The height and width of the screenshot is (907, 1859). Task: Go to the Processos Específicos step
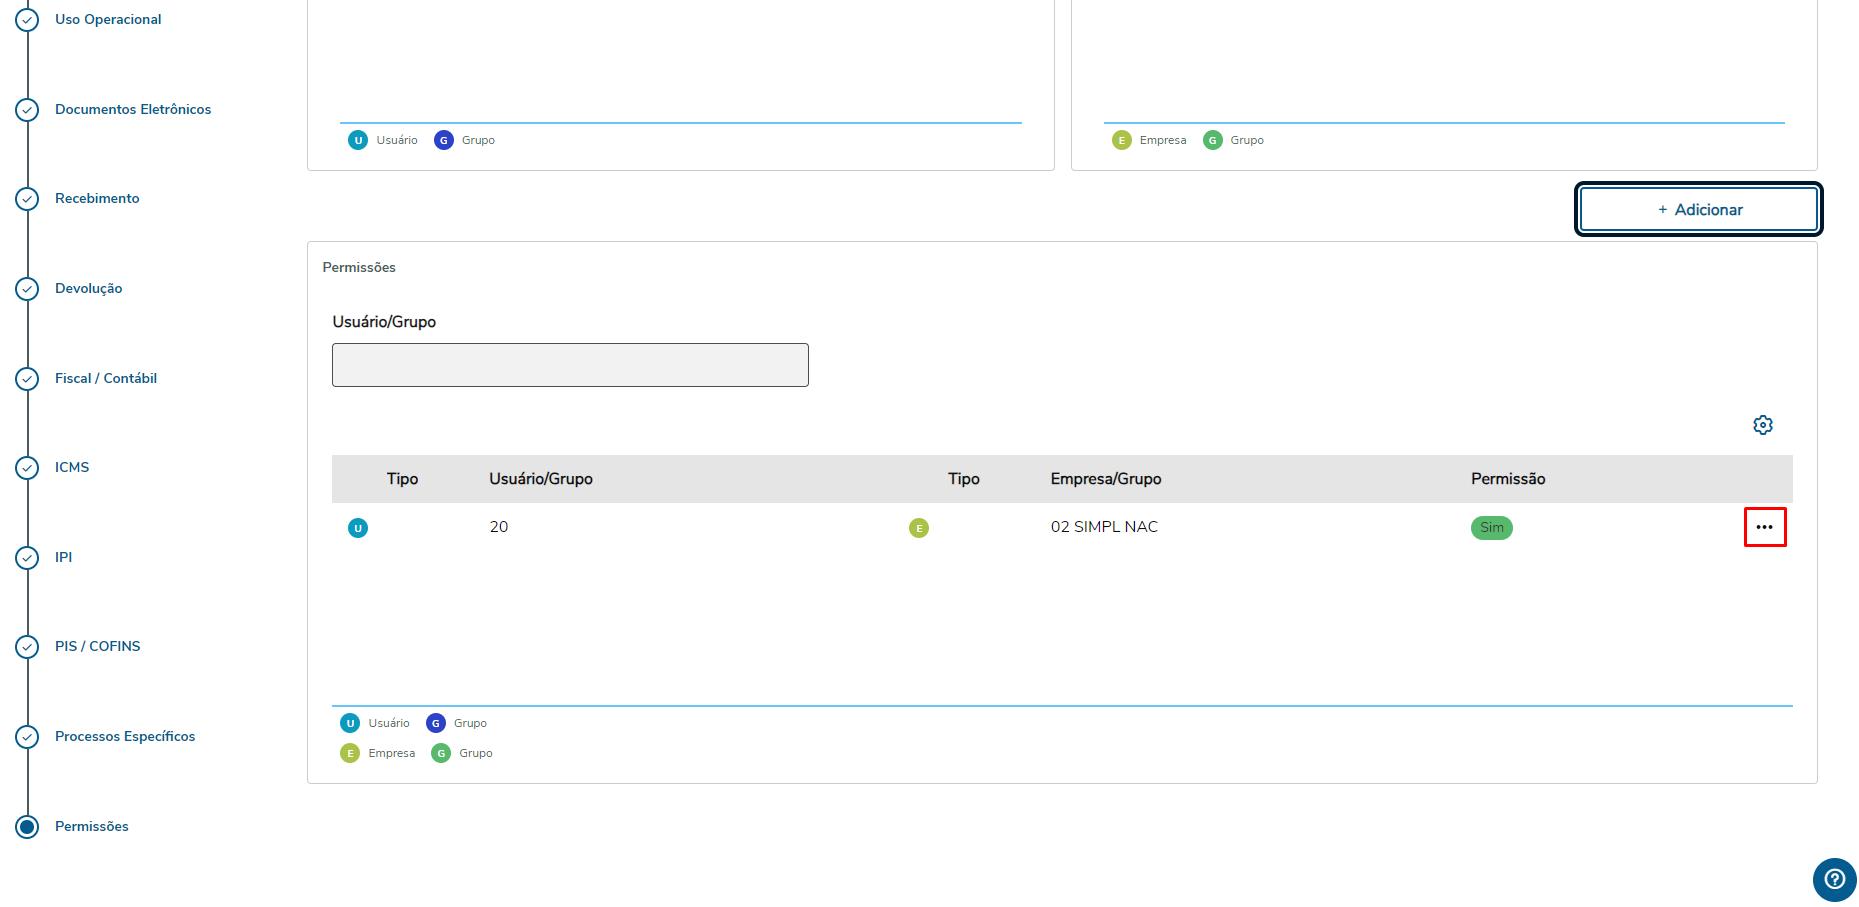coord(125,737)
